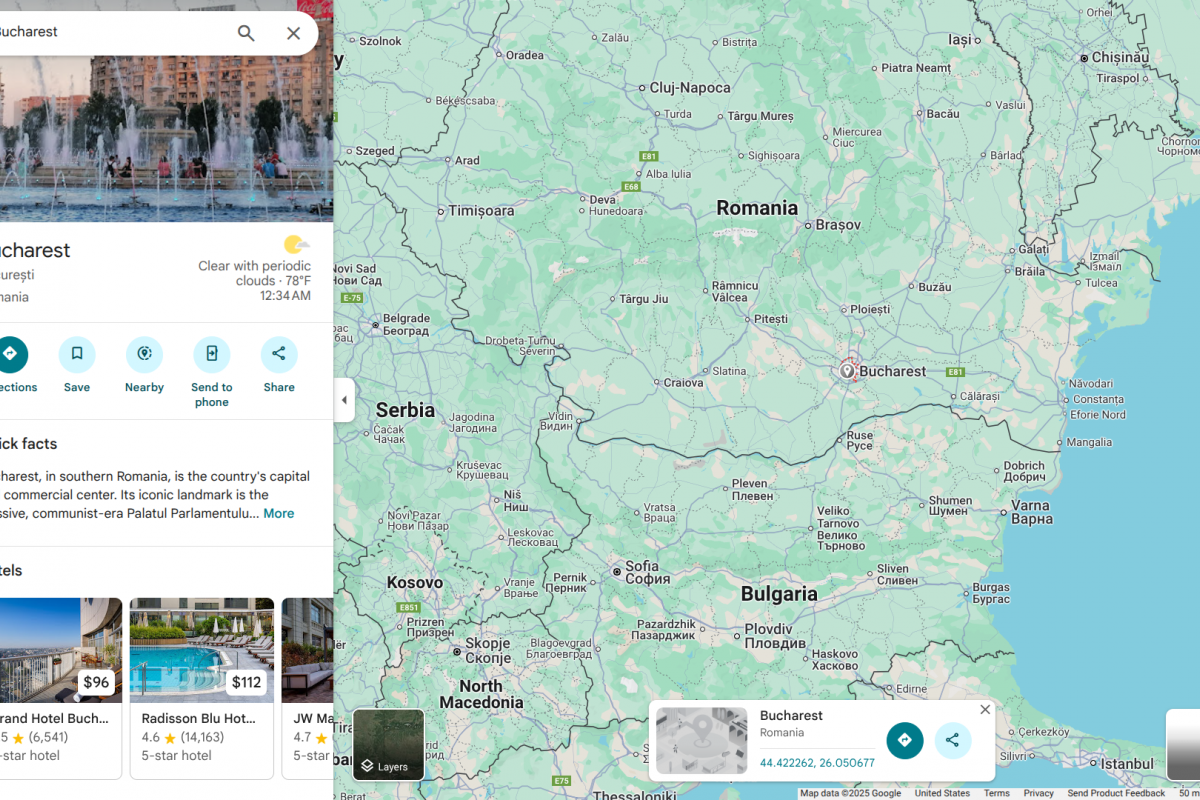Click the Directions icon in side panel

coord(10,354)
